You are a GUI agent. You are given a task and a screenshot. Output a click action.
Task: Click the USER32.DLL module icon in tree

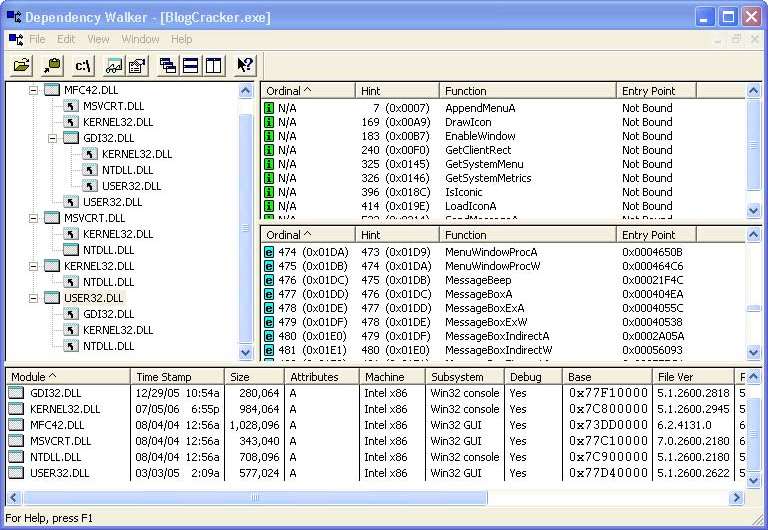(x=52, y=298)
